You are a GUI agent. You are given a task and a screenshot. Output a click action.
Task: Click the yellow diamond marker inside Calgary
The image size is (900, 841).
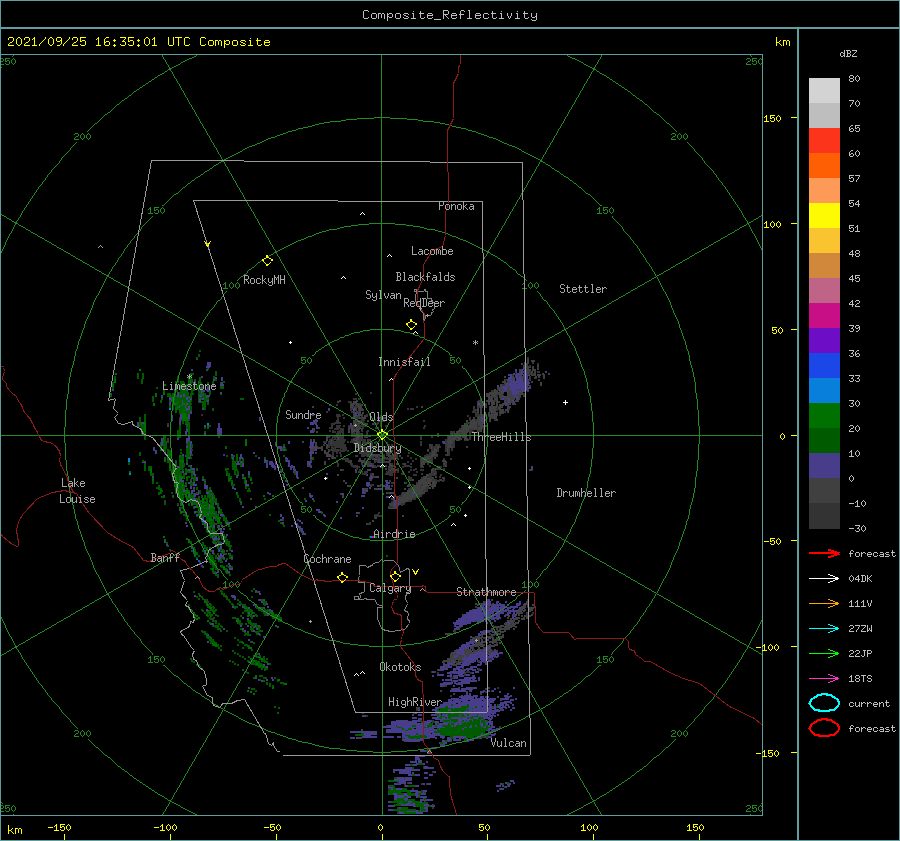[x=395, y=576]
